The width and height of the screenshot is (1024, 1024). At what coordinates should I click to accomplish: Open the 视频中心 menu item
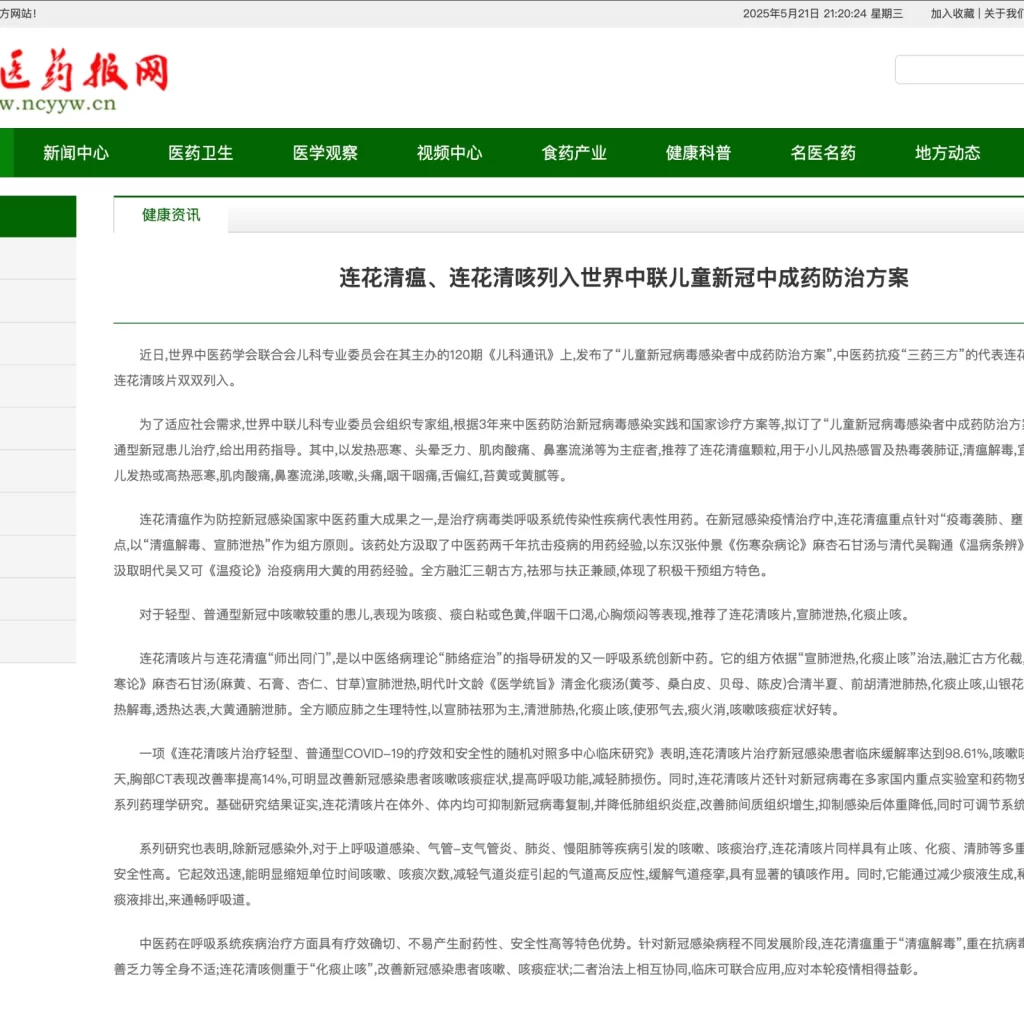449,153
